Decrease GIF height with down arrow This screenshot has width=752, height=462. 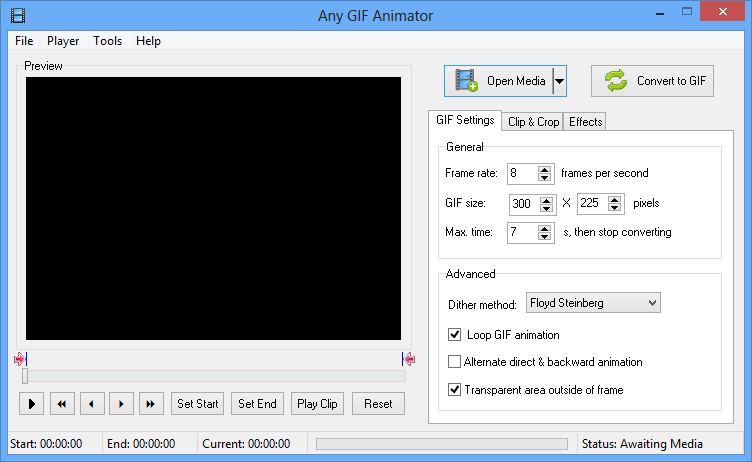(614, 208)
